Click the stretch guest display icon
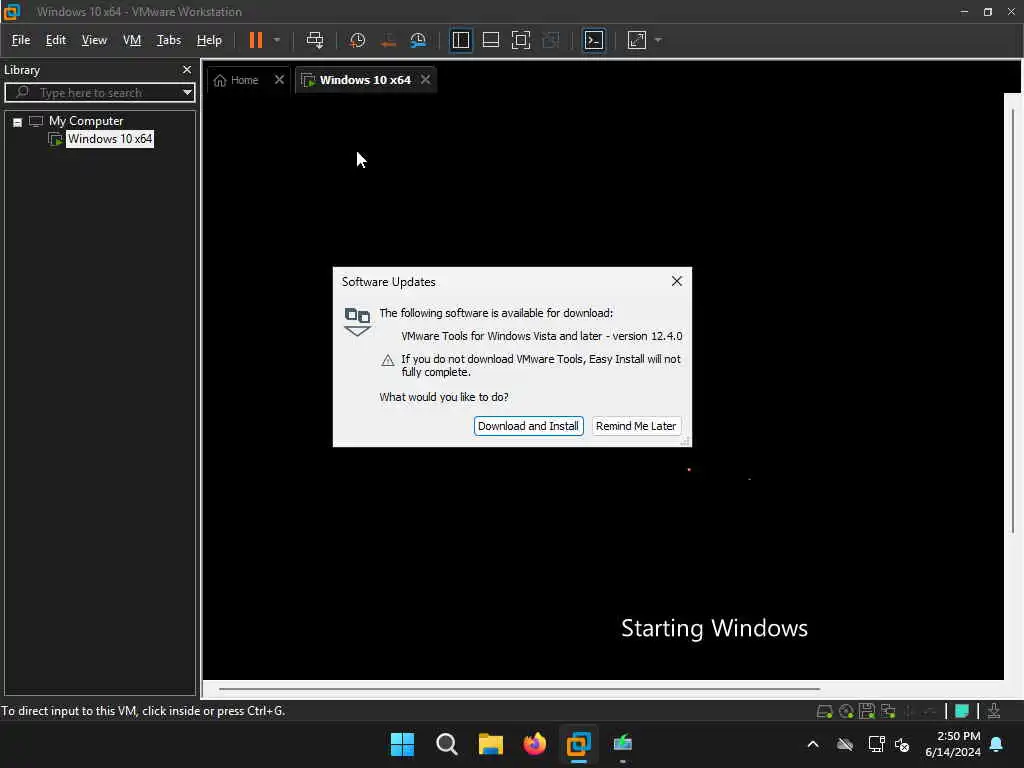Image resolution: width=1024 pixels, height=768 pixels. point(637,40)
